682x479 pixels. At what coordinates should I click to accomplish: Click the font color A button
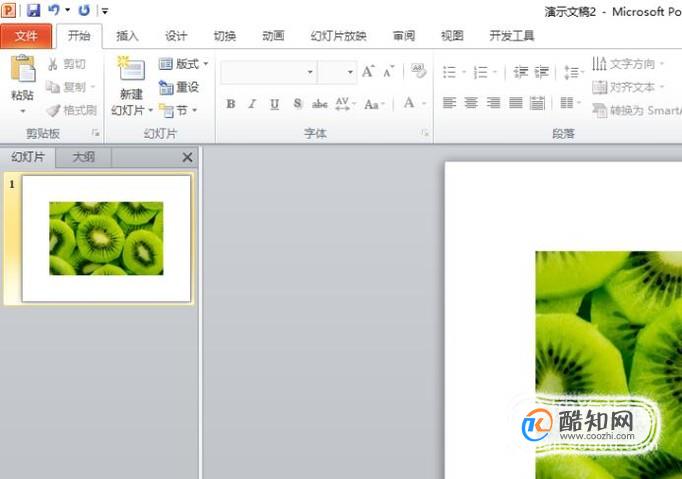click(409, 103)
